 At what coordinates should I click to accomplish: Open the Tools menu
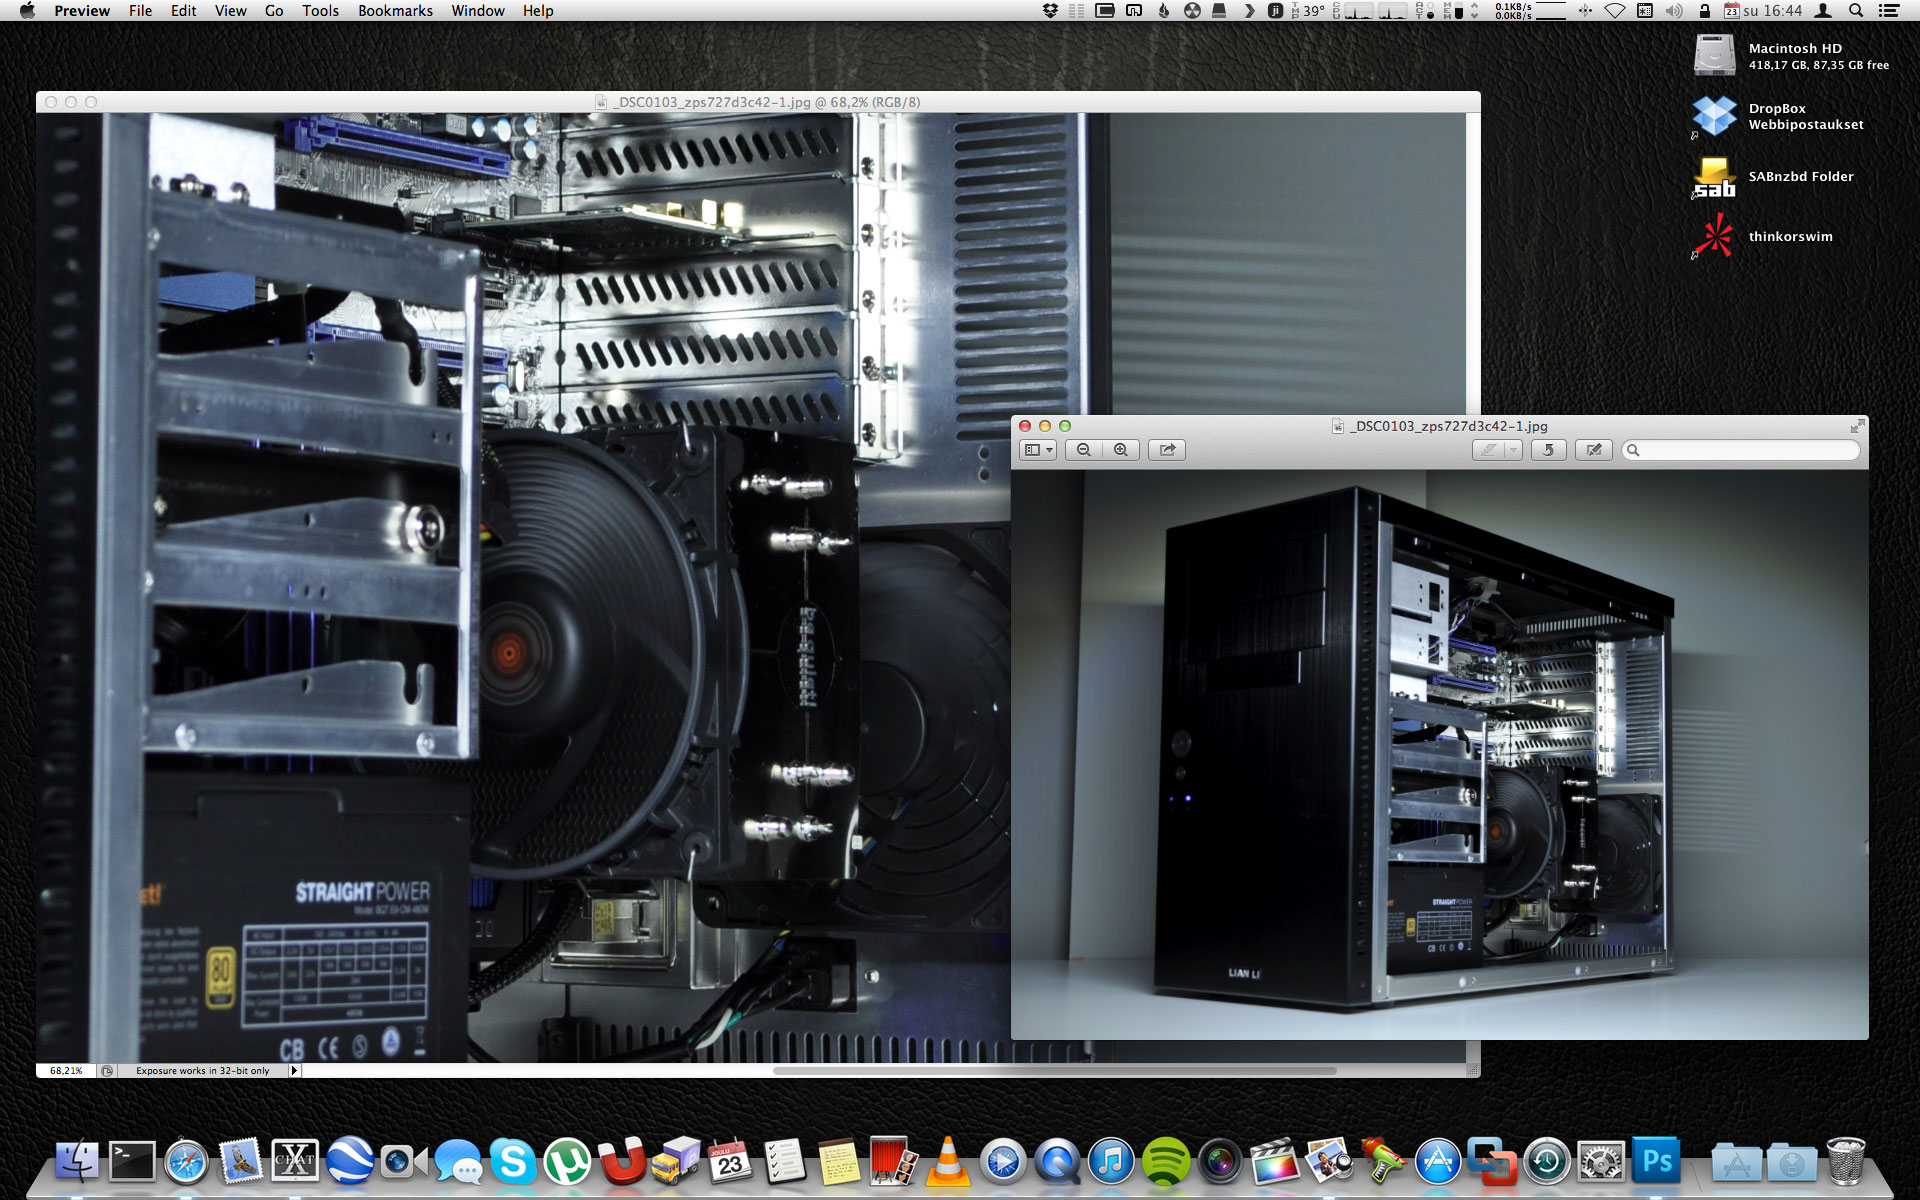tap(320, 11)
